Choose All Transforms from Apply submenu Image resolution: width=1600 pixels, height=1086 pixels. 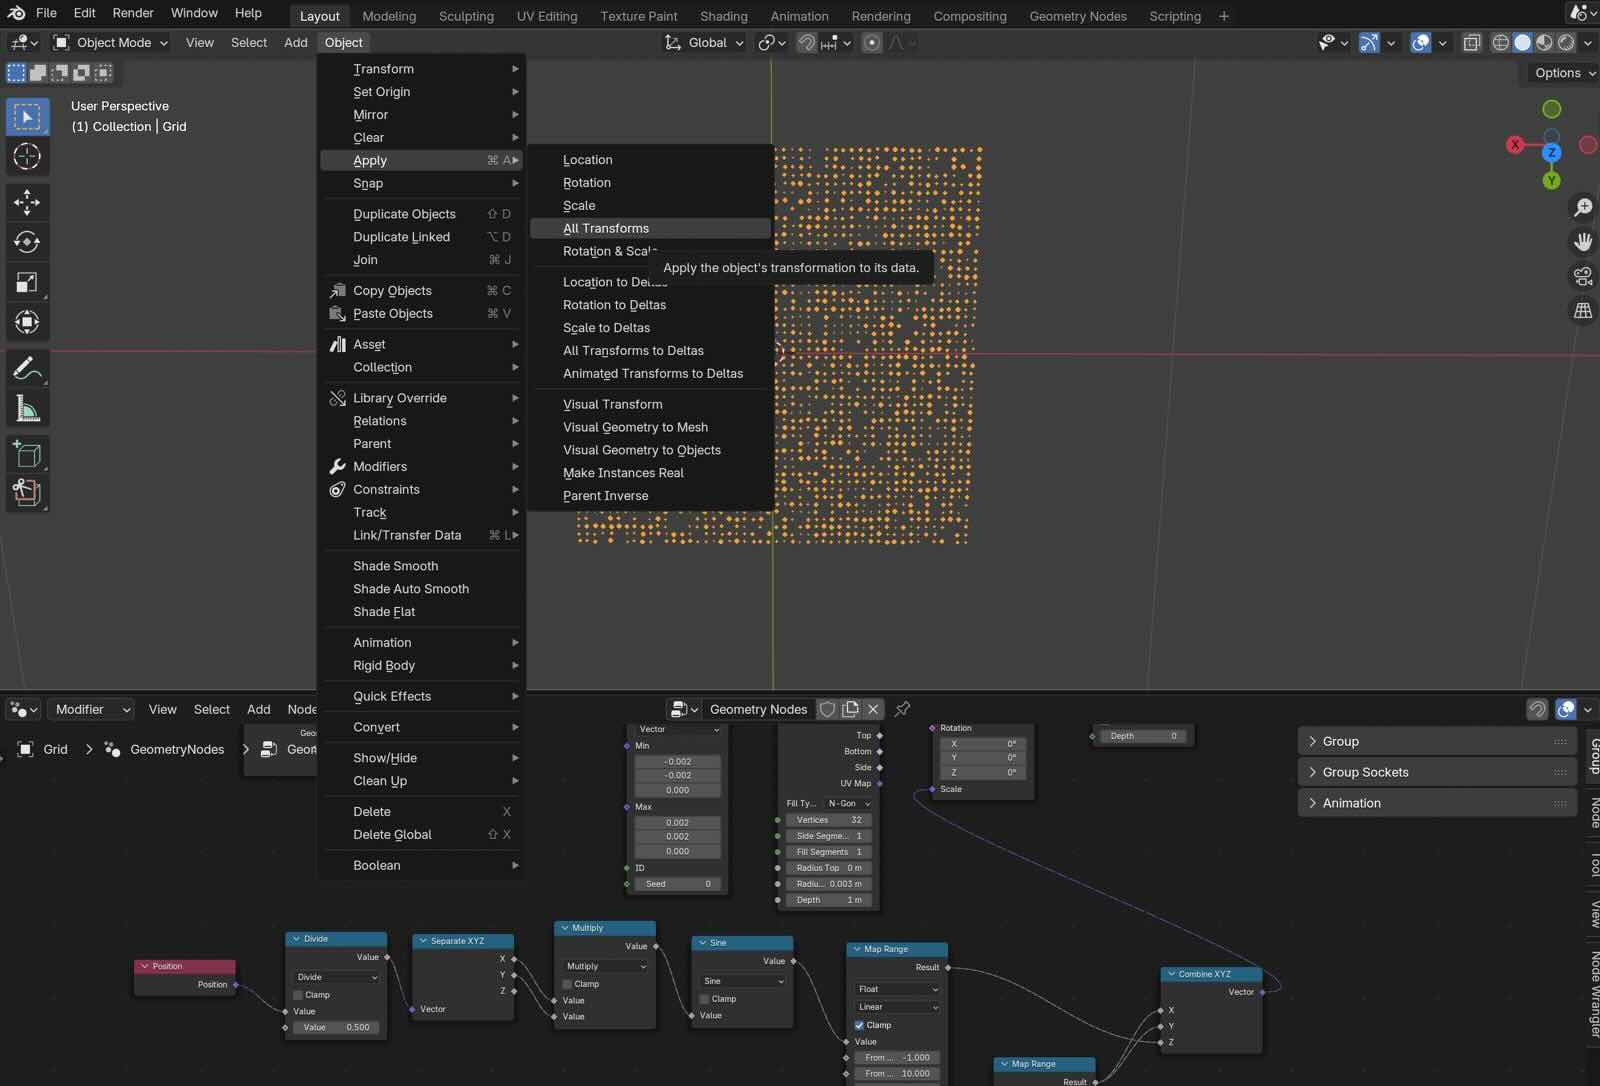pyautogui.click(x=606, y=229)
